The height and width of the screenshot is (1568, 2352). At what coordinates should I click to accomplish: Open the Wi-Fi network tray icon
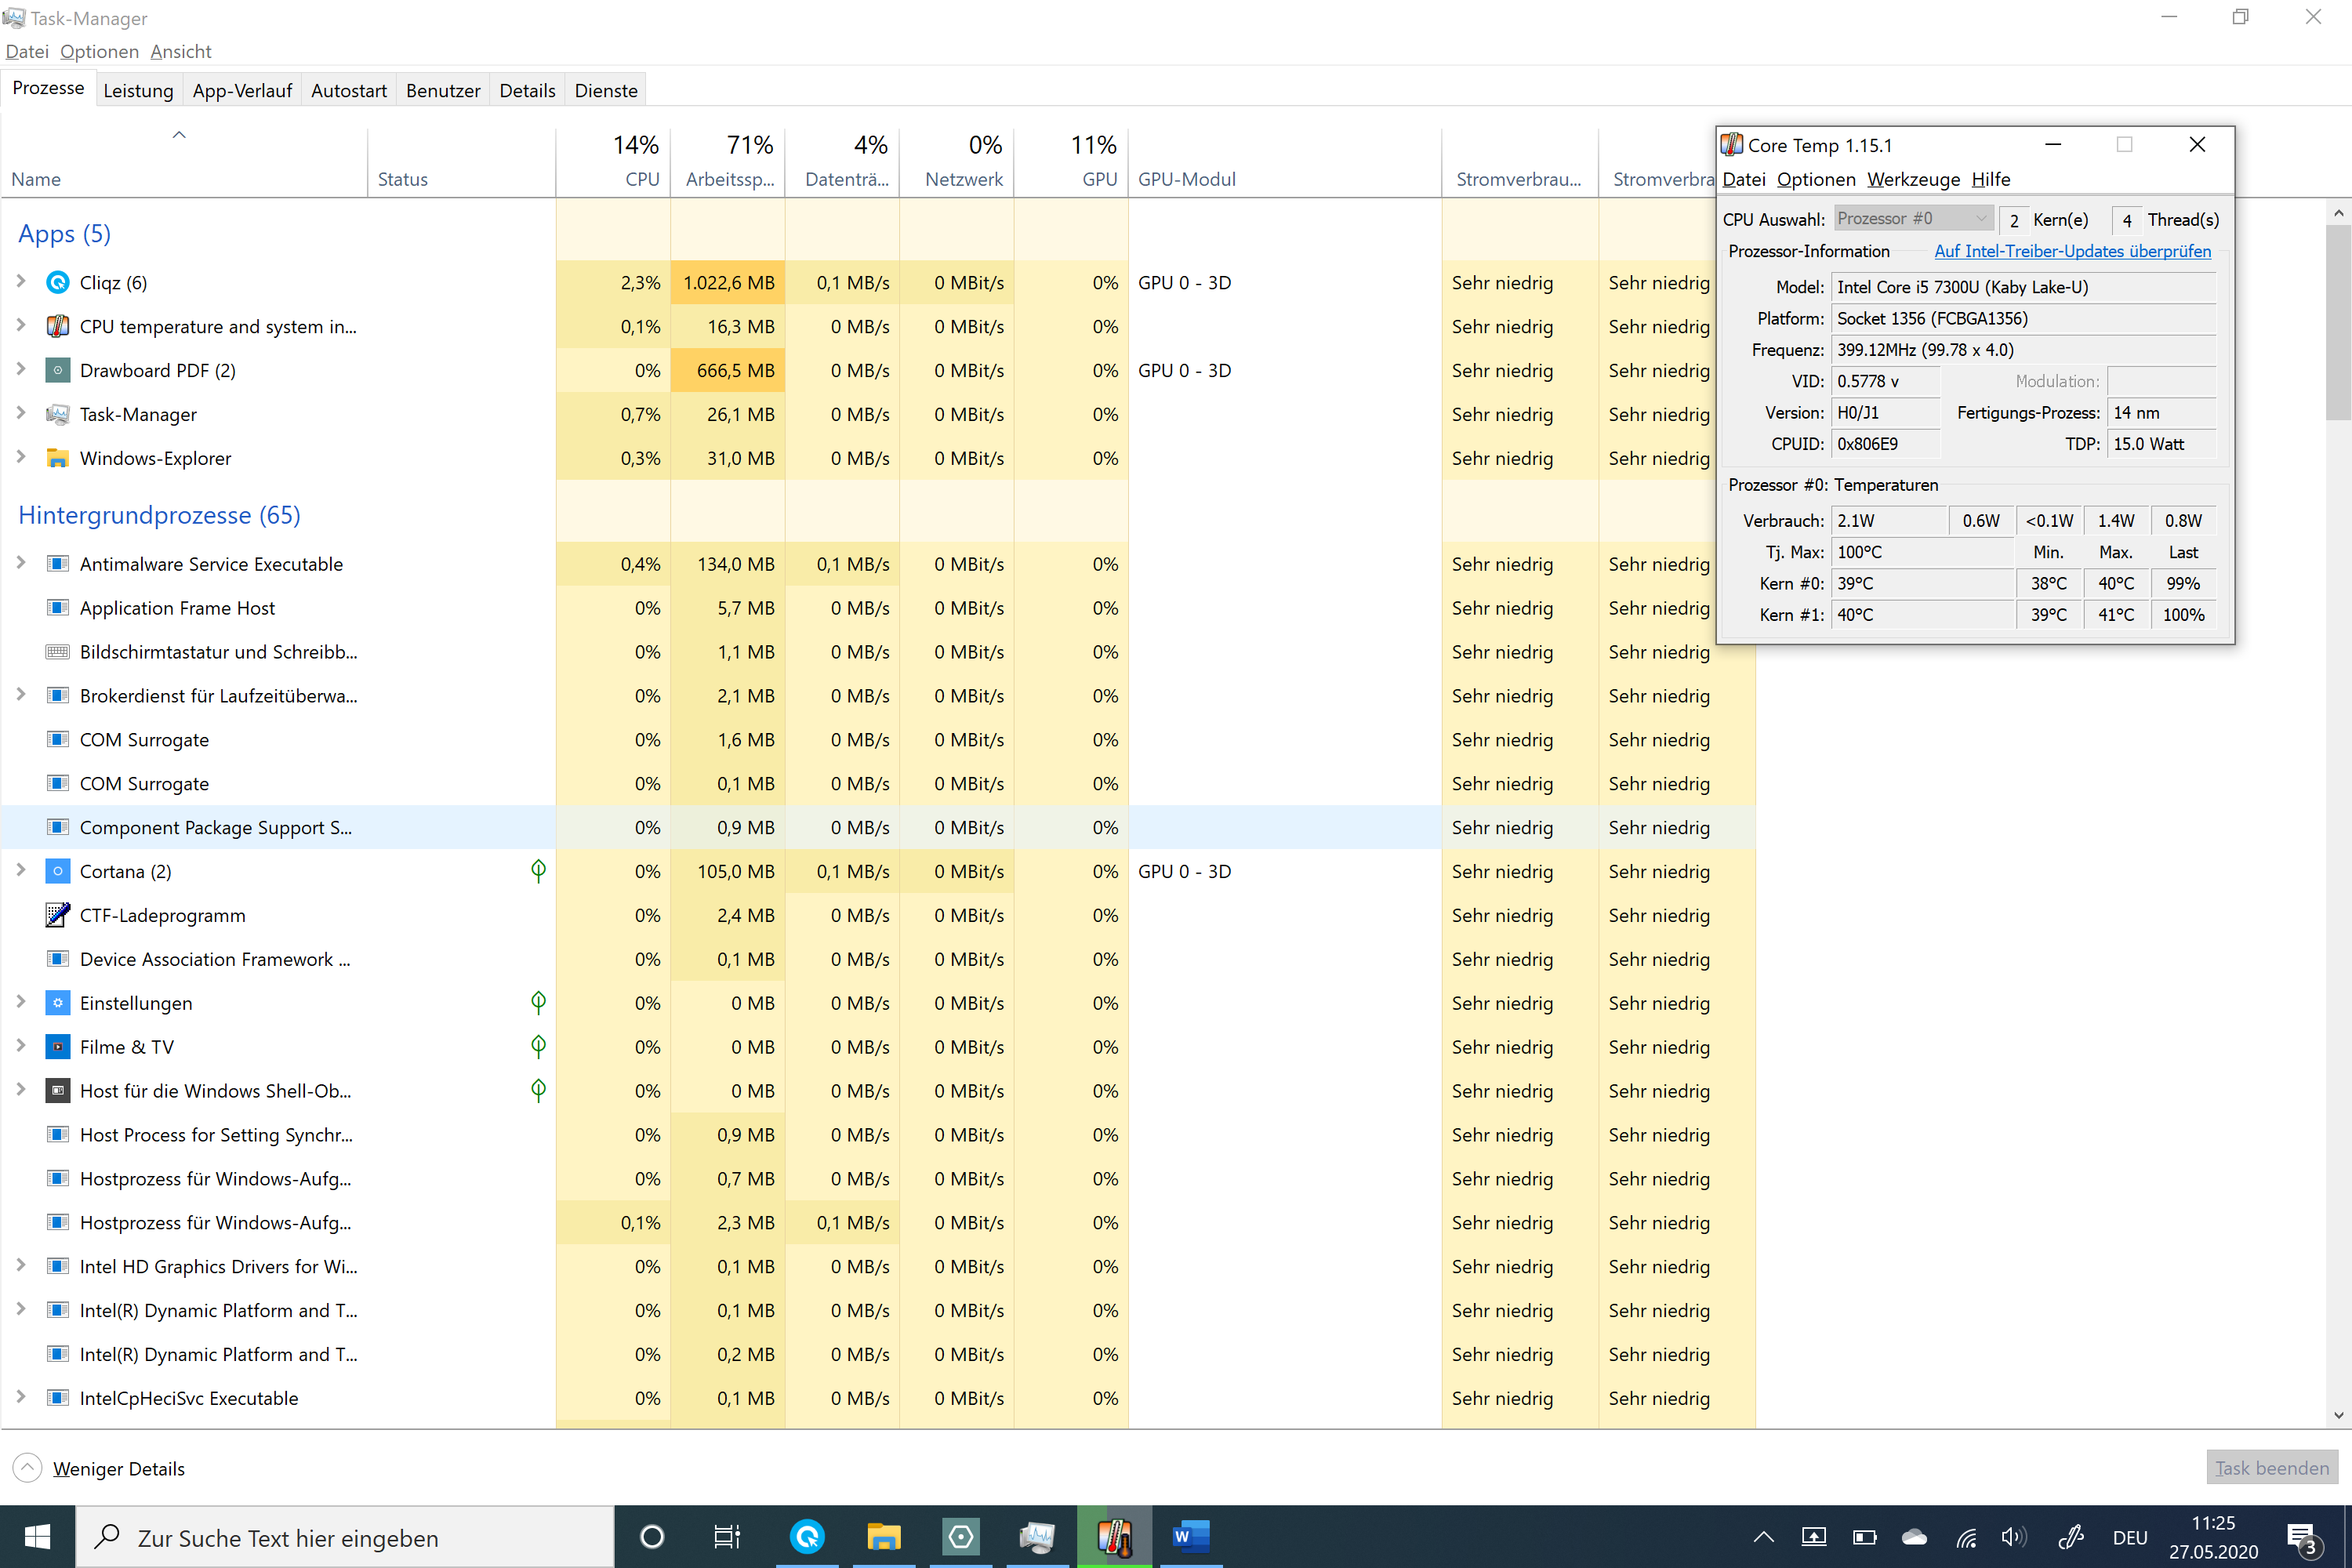click(x=1966, y=1538)
